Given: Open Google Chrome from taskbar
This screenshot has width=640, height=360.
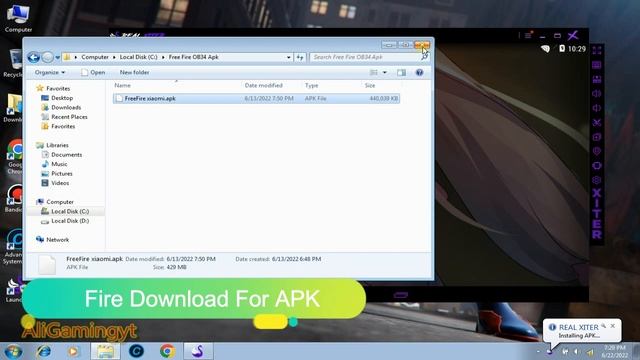Looking at the screenshot, I should pyautogui.click(x=167, y=351).
